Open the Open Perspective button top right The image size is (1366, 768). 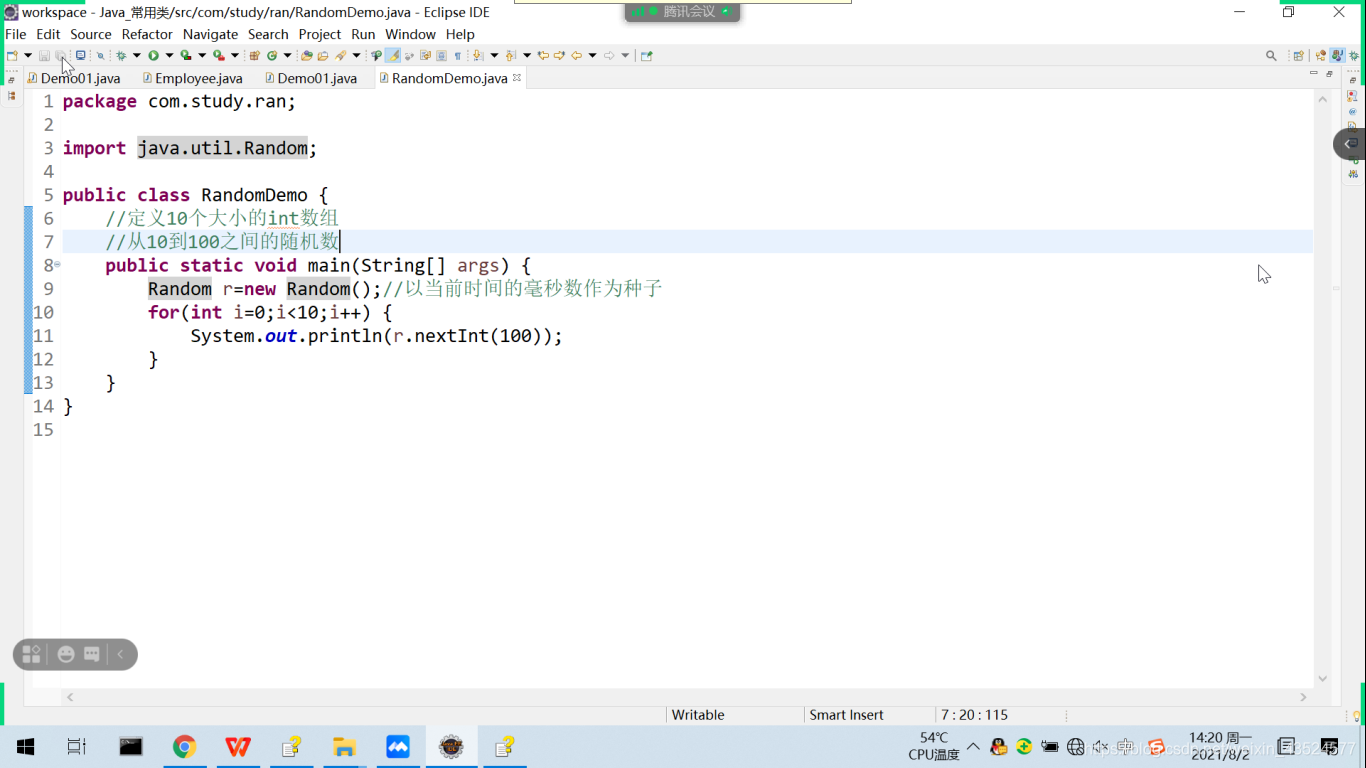[1298, 55]
